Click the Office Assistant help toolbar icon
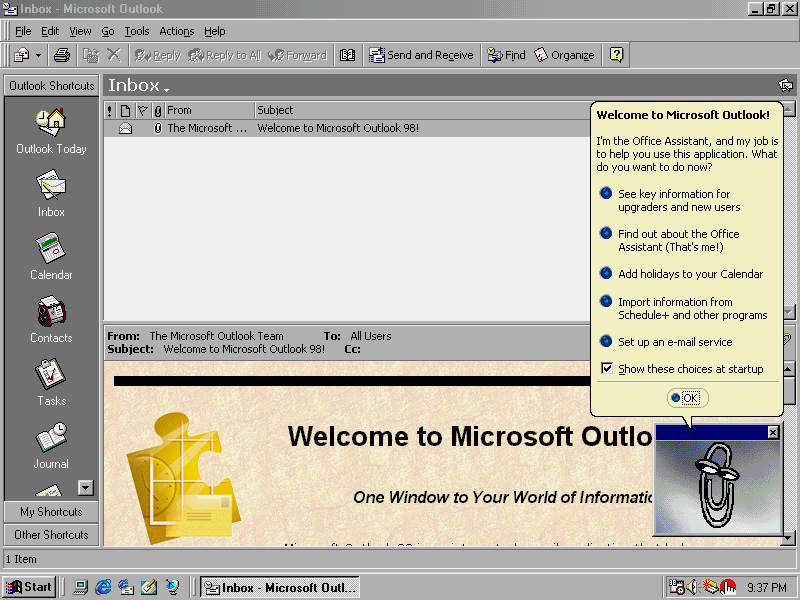800x600 pixels. 617,55
